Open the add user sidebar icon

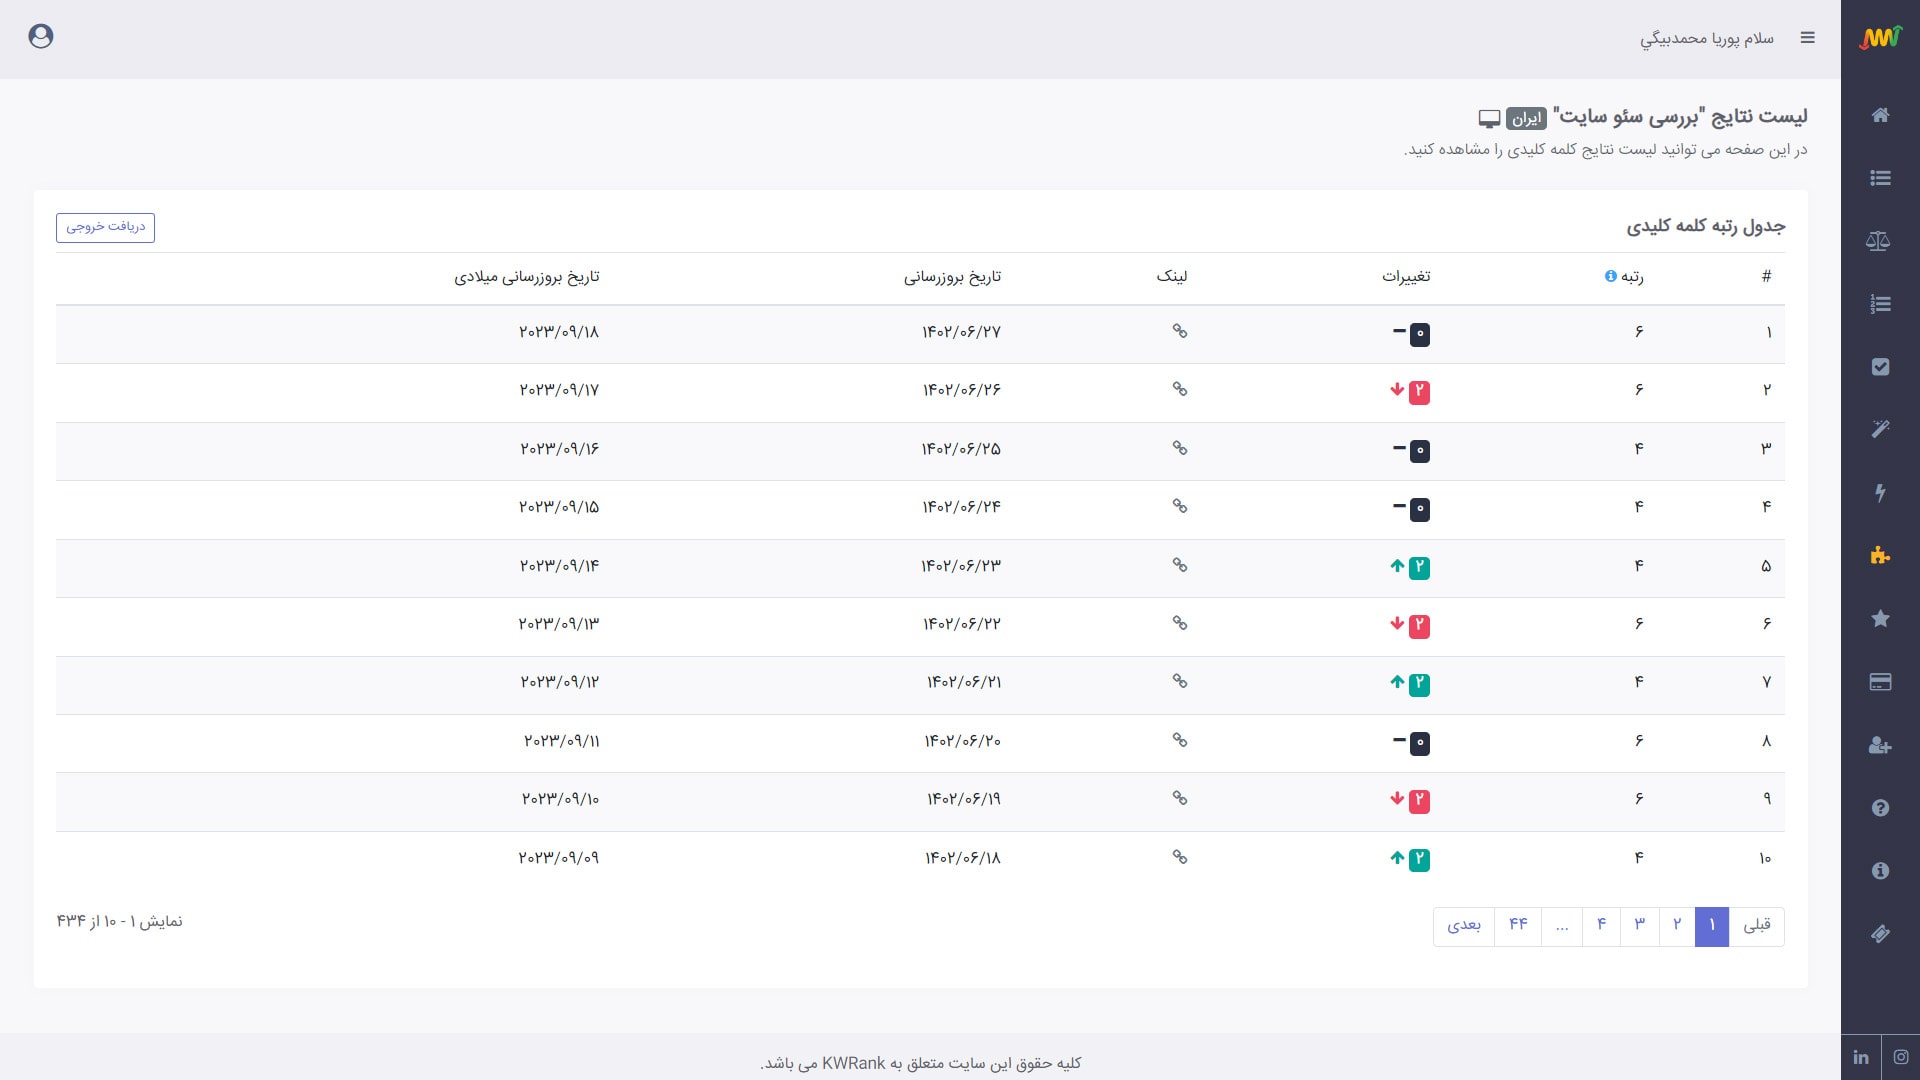point(1880,745)
